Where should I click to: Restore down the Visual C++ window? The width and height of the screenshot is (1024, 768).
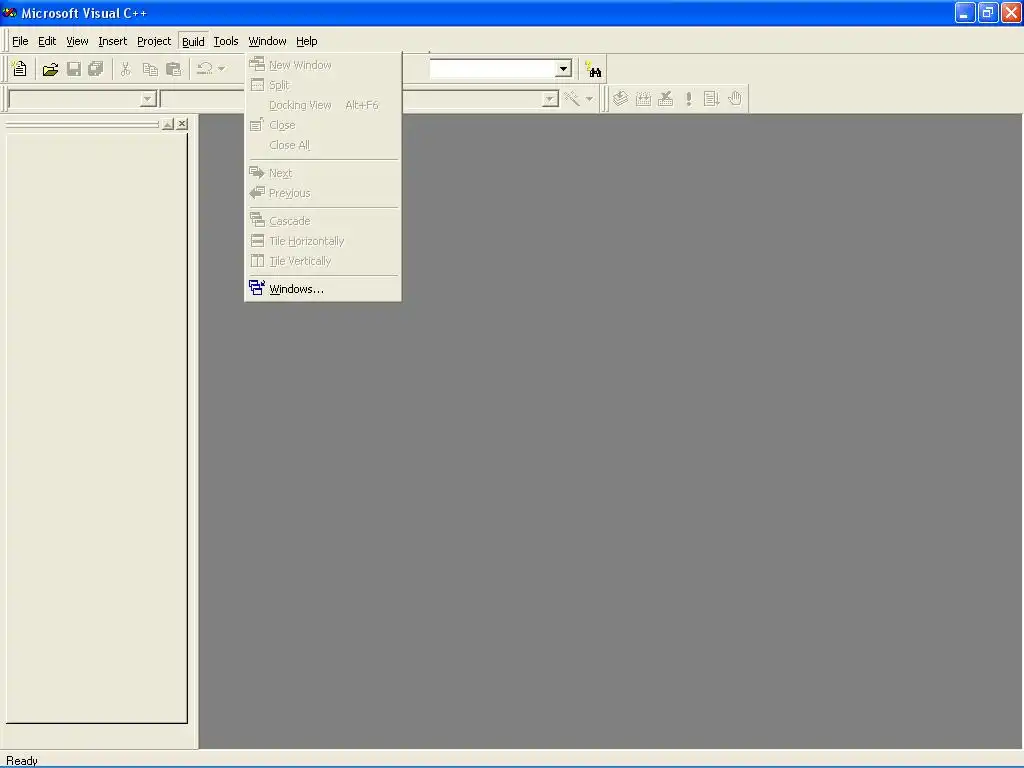coord(987,12)
